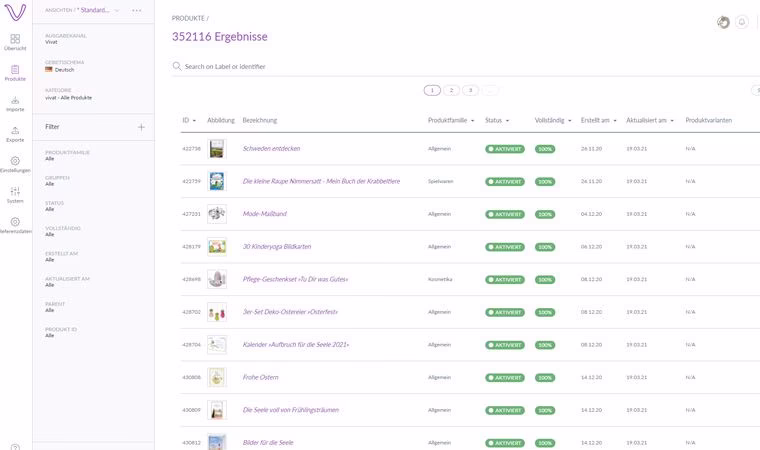760x450 pixels.
Task: Go to Produkte in sidebar
Action: coord(15,71)
